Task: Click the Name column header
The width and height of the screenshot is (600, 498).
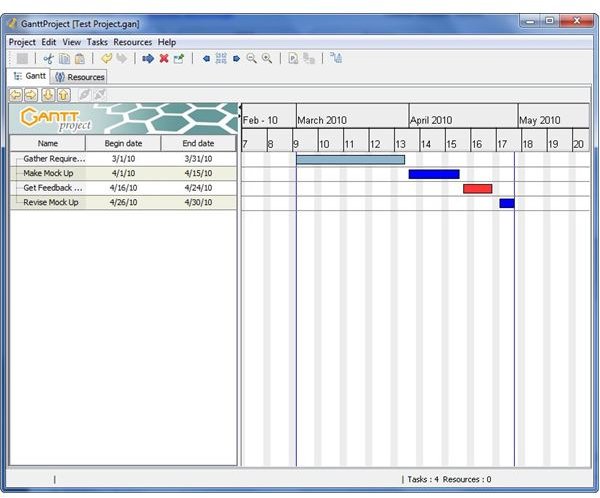Action: tap(48, 143)
